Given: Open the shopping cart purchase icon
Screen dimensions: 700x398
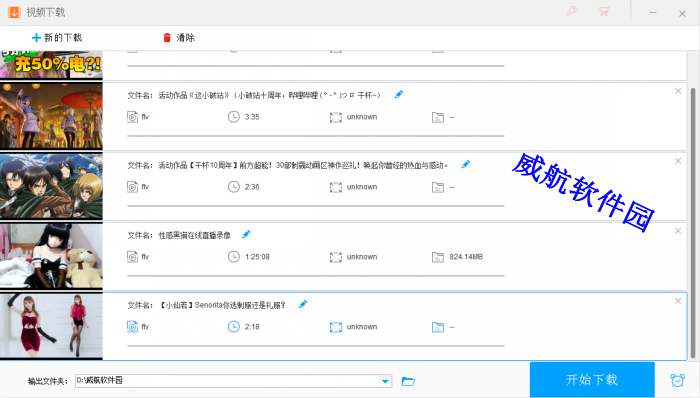Looking at the screenshot, I should tap(604, 11).
